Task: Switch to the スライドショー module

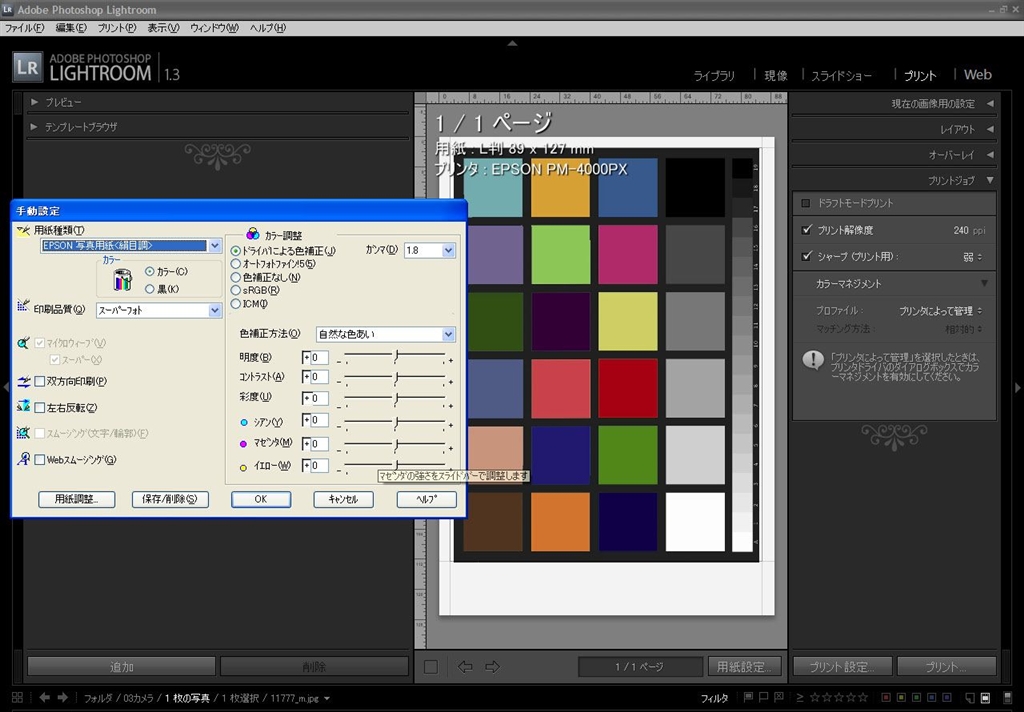Action: point(841,75)
